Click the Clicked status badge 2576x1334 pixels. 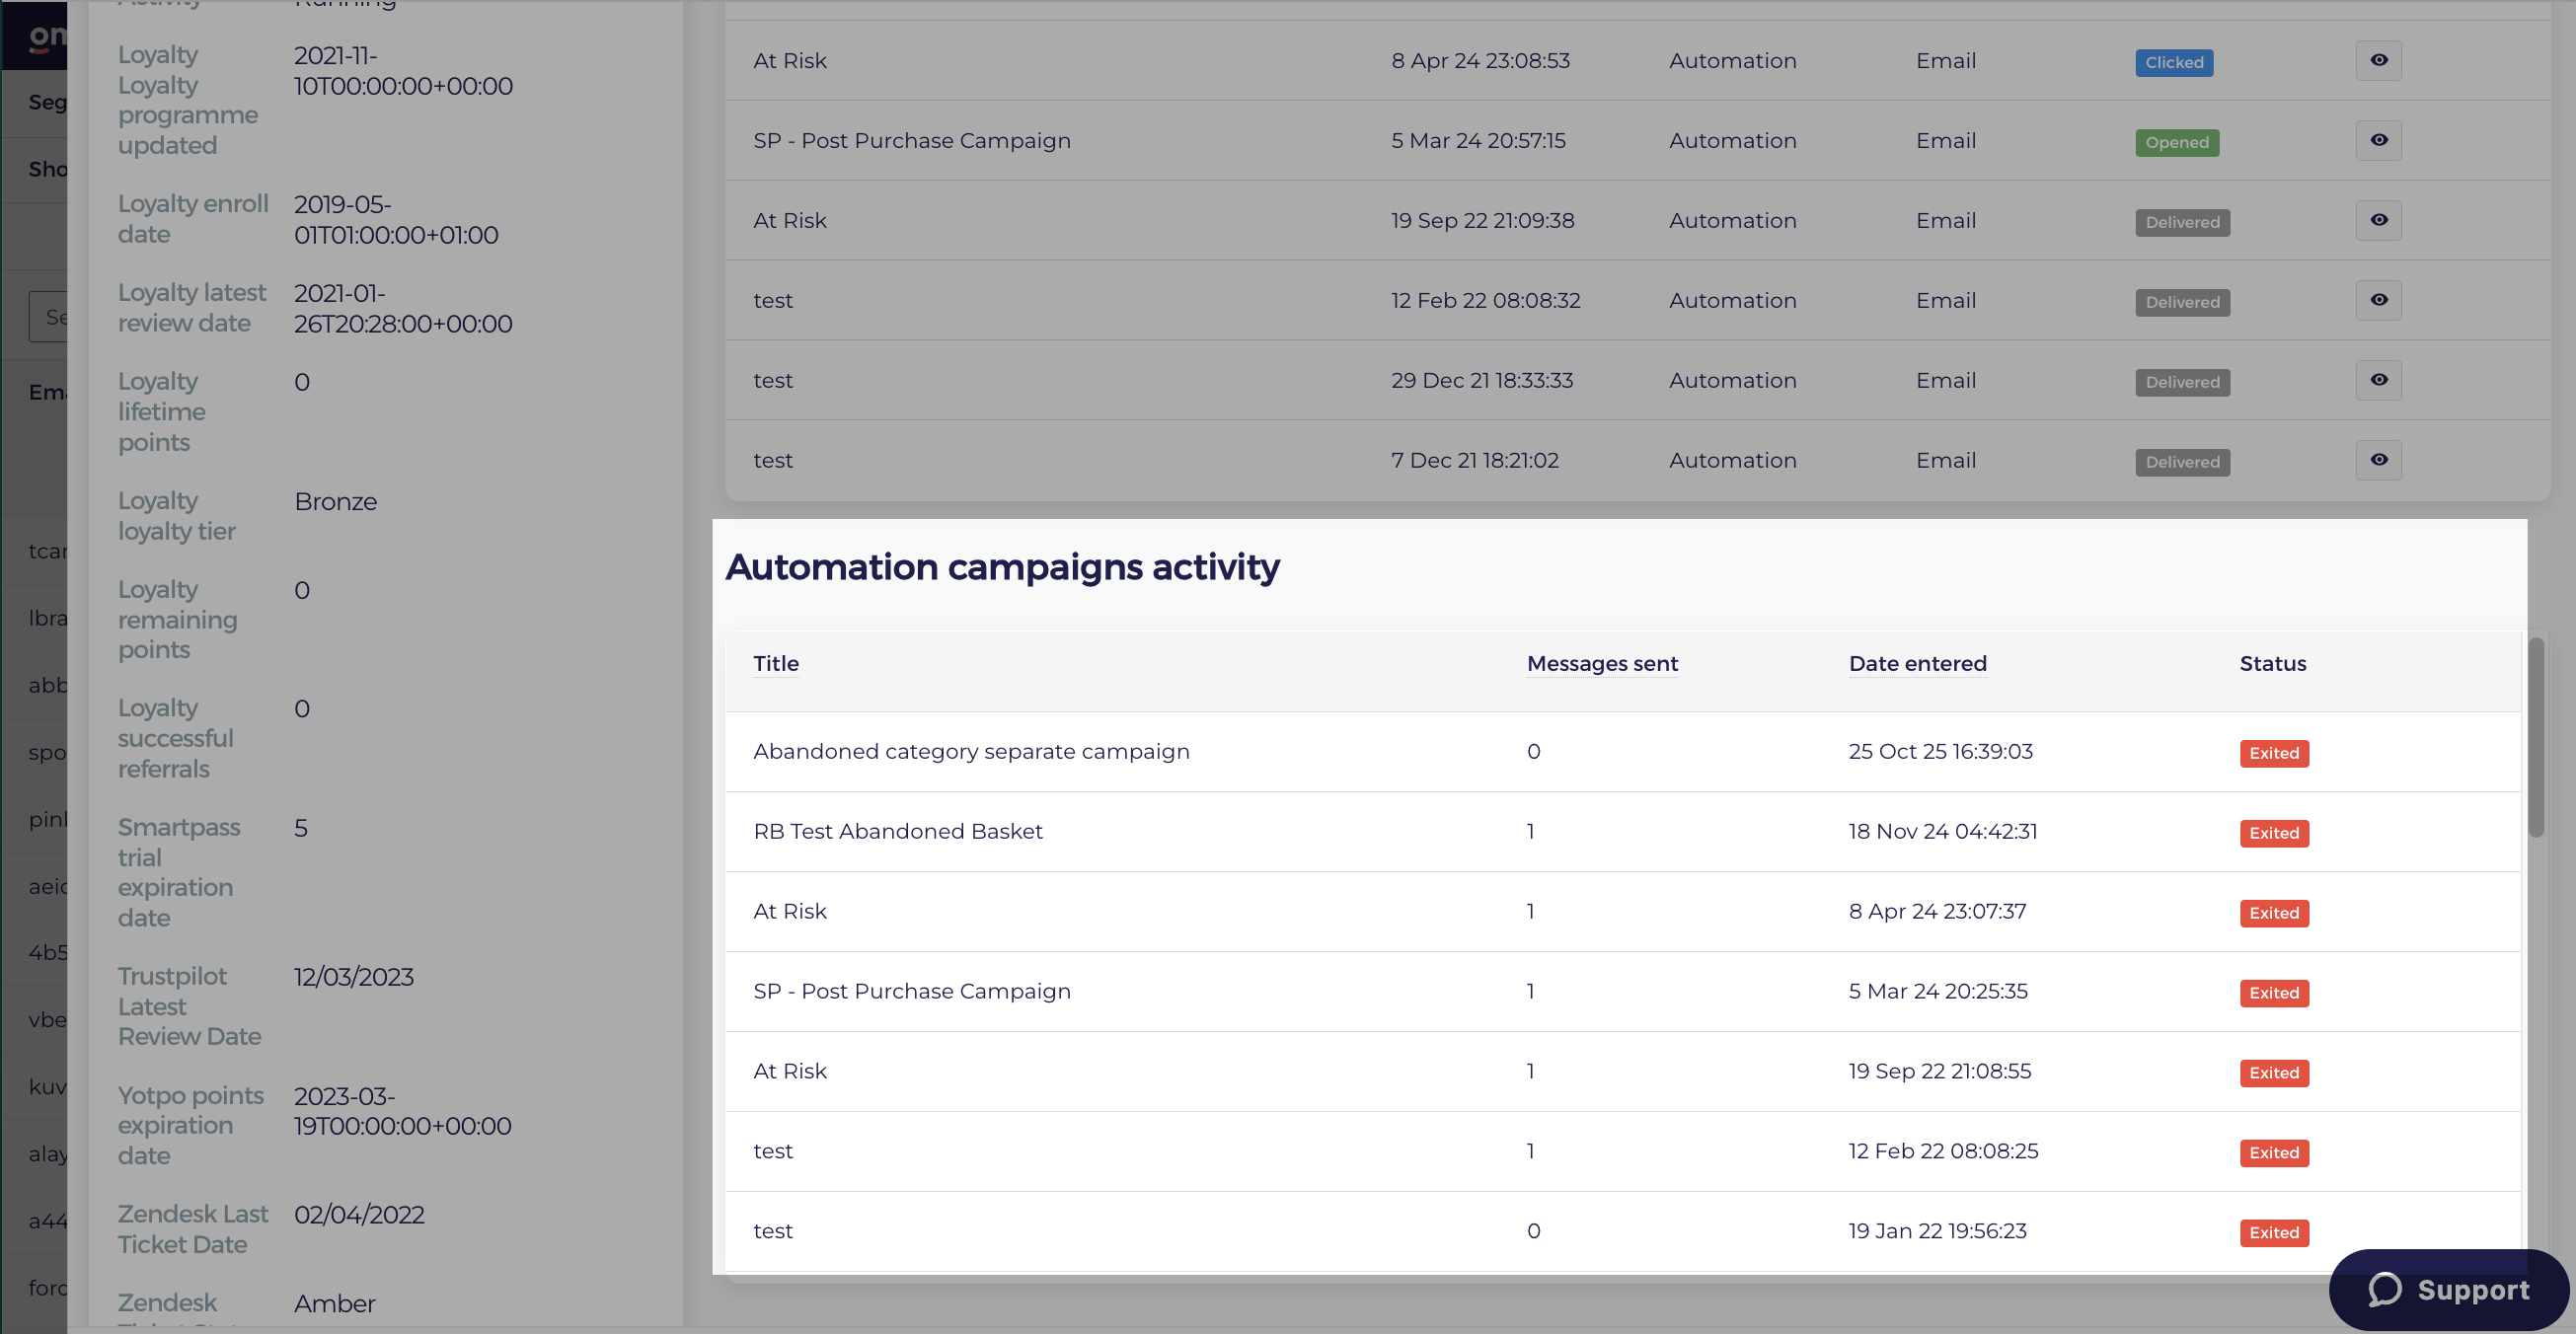[x=2174, y=62]
